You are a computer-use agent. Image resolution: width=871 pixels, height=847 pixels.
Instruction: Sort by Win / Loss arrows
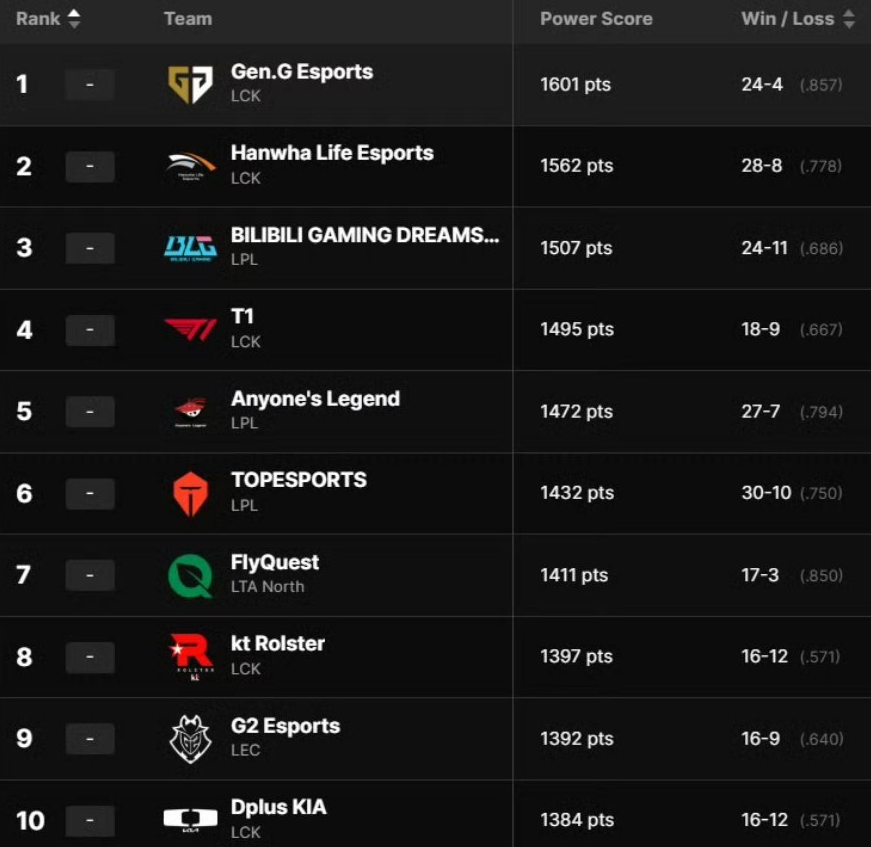pyautogui.click(x=849, y=19)
